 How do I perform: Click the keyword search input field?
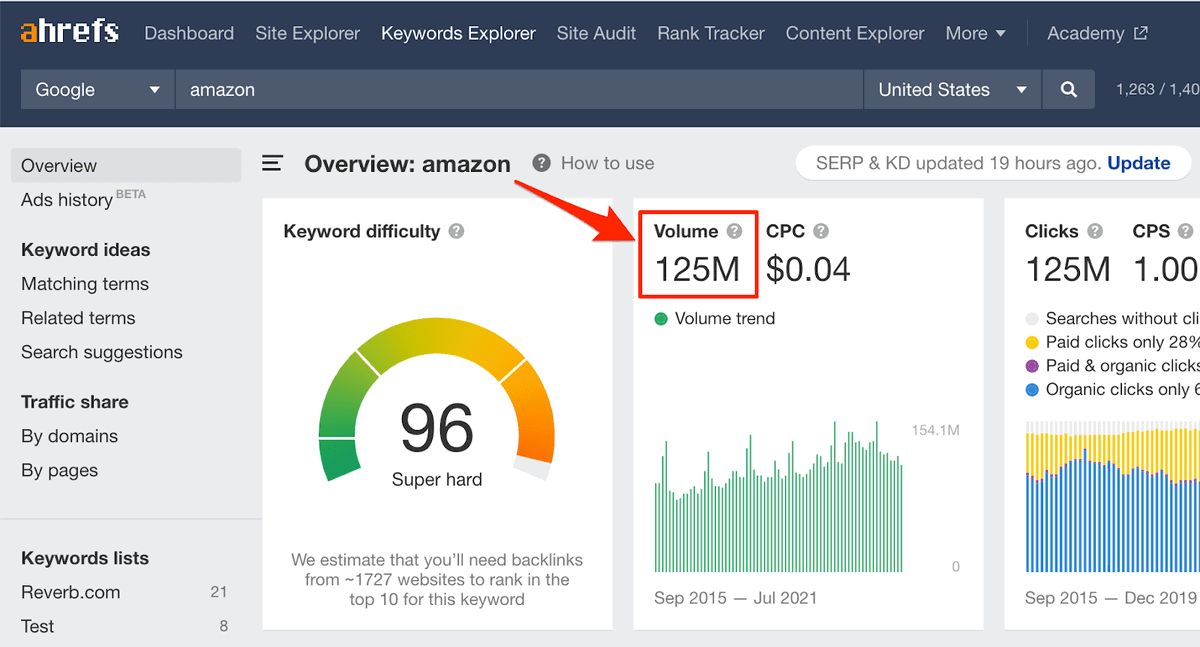[x=519, y=89]
